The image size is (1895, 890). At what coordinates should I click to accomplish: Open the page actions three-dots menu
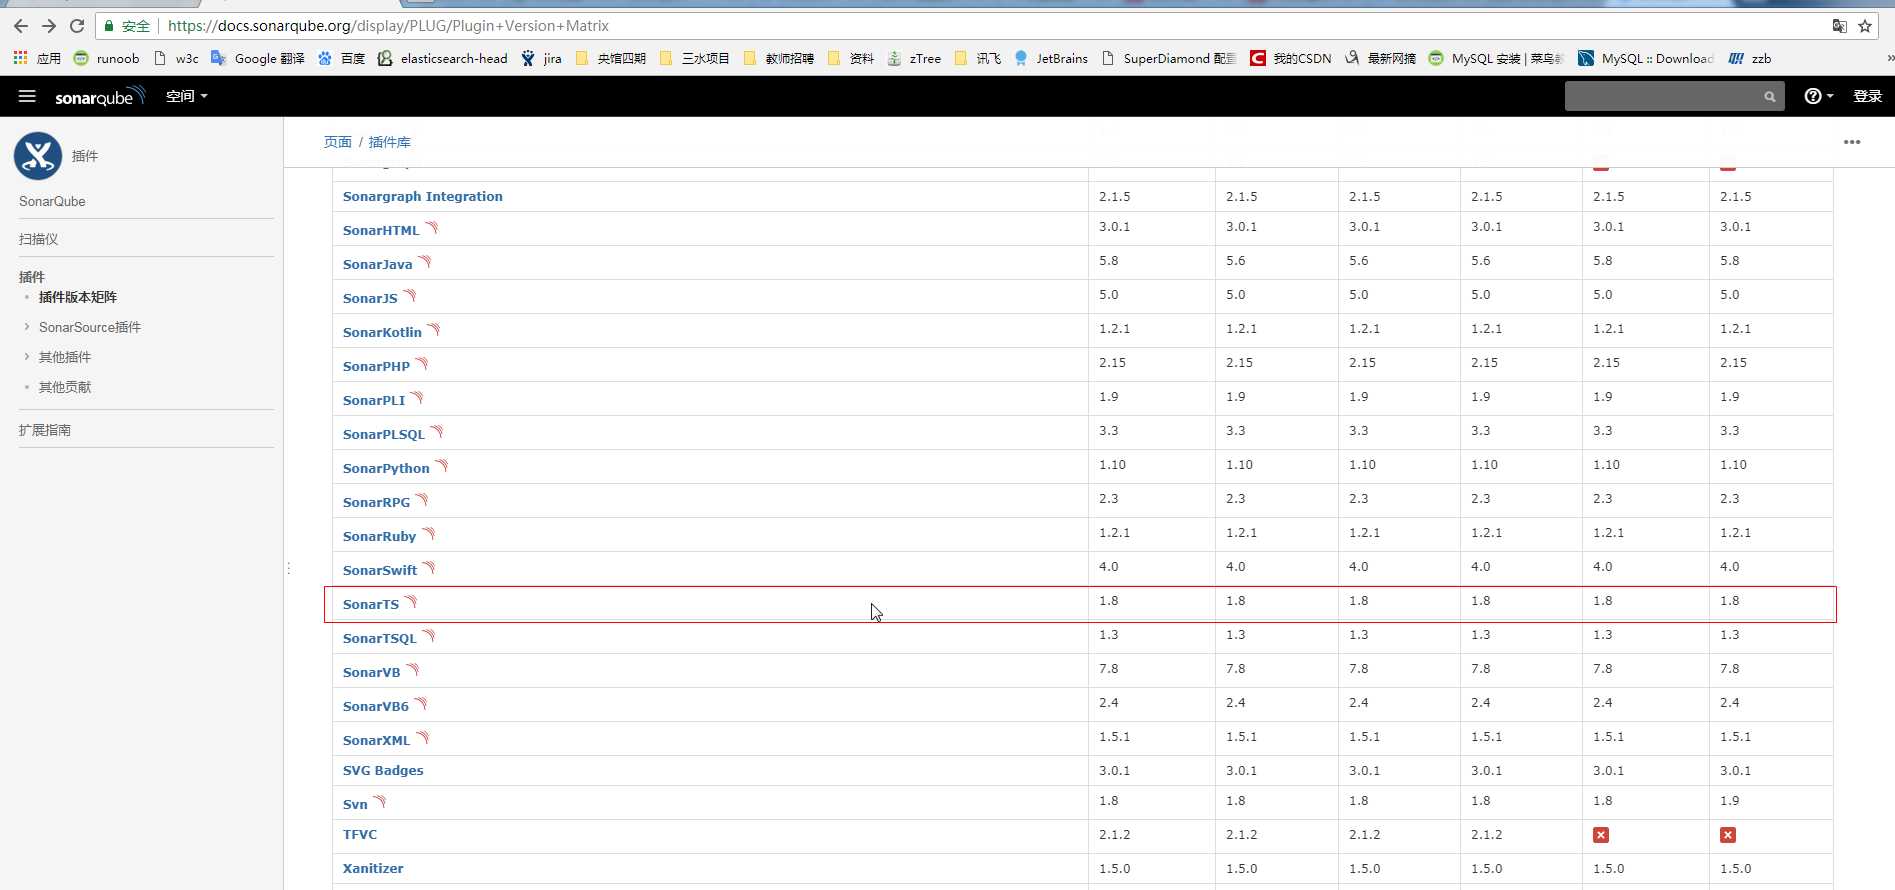coord(1852,142)
